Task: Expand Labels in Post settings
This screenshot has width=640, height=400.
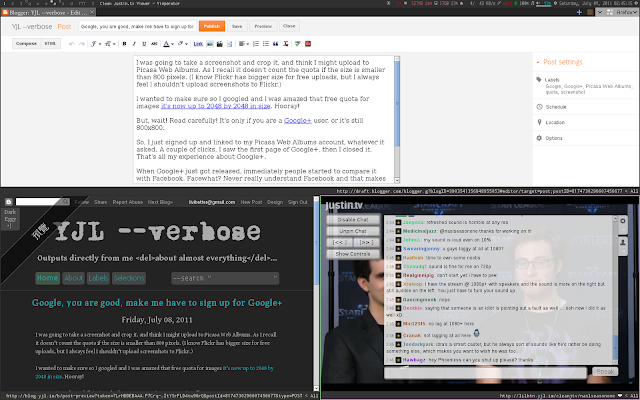Action: 551,80
